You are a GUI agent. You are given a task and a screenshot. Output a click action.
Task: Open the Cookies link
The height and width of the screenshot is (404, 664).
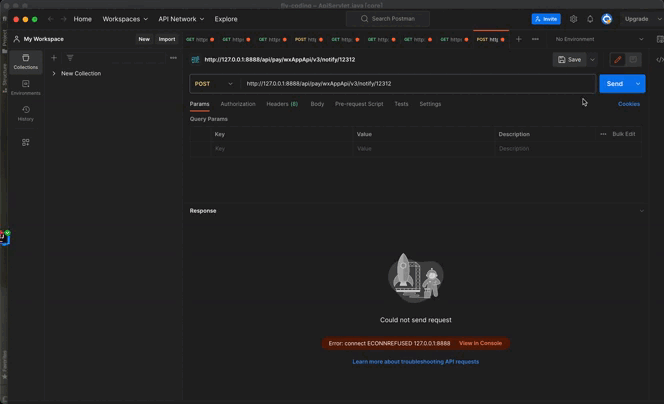tap(629, 104)
